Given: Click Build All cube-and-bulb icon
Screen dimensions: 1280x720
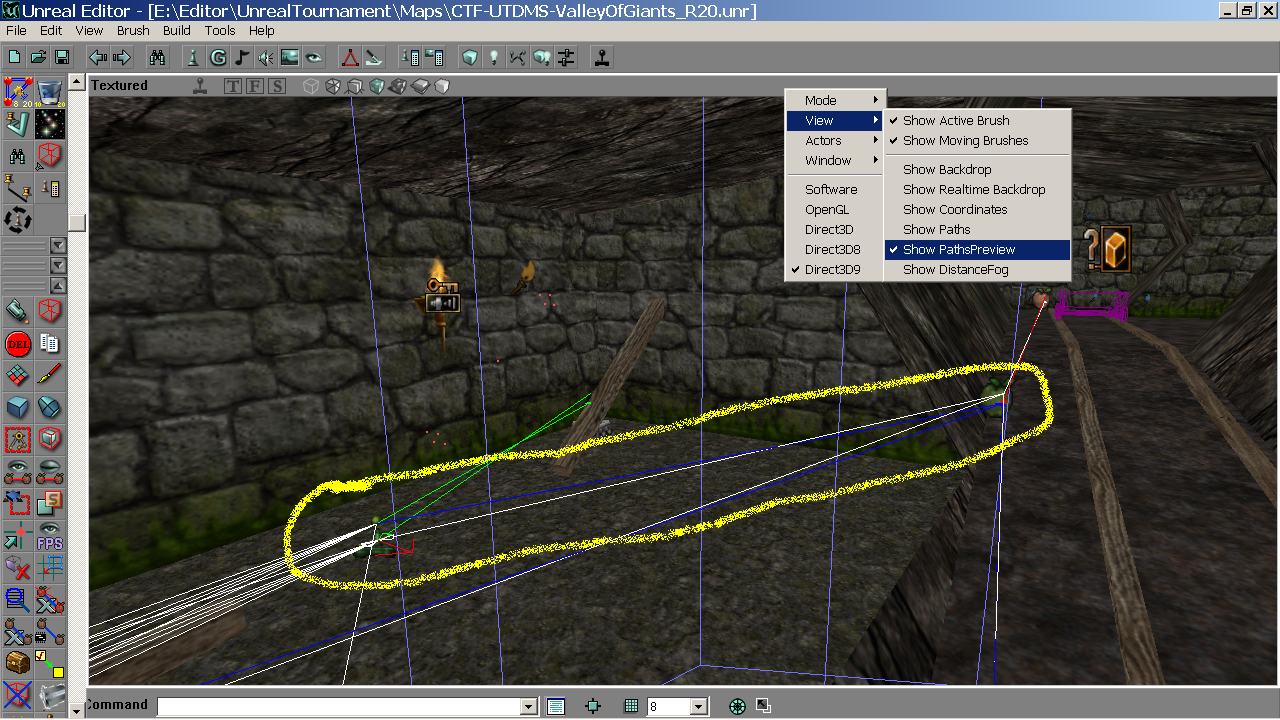Looking at the screenshot, I should point(542,57).
